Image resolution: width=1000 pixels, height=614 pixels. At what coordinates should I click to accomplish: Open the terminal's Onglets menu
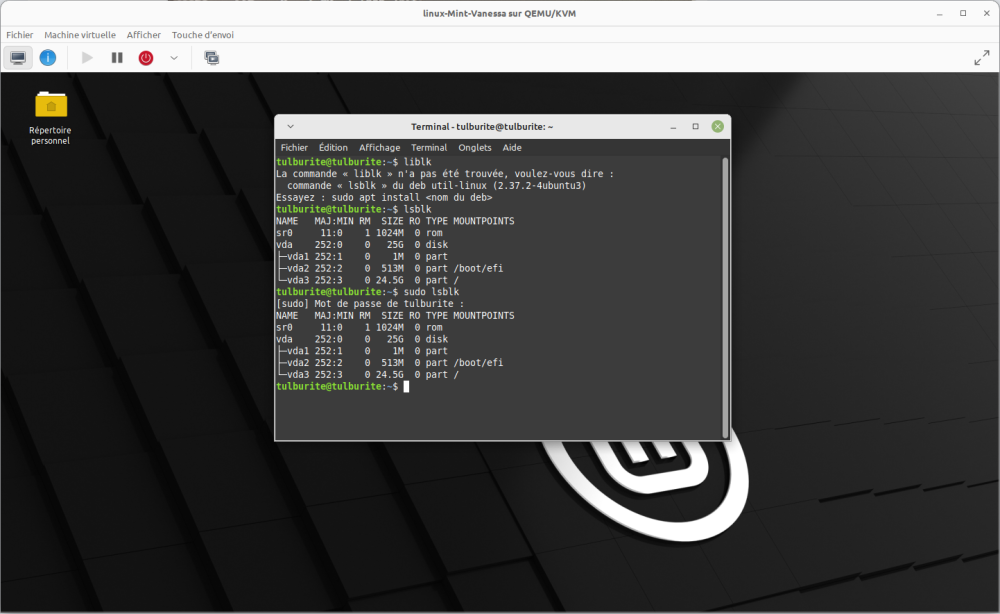coord(475,147)
